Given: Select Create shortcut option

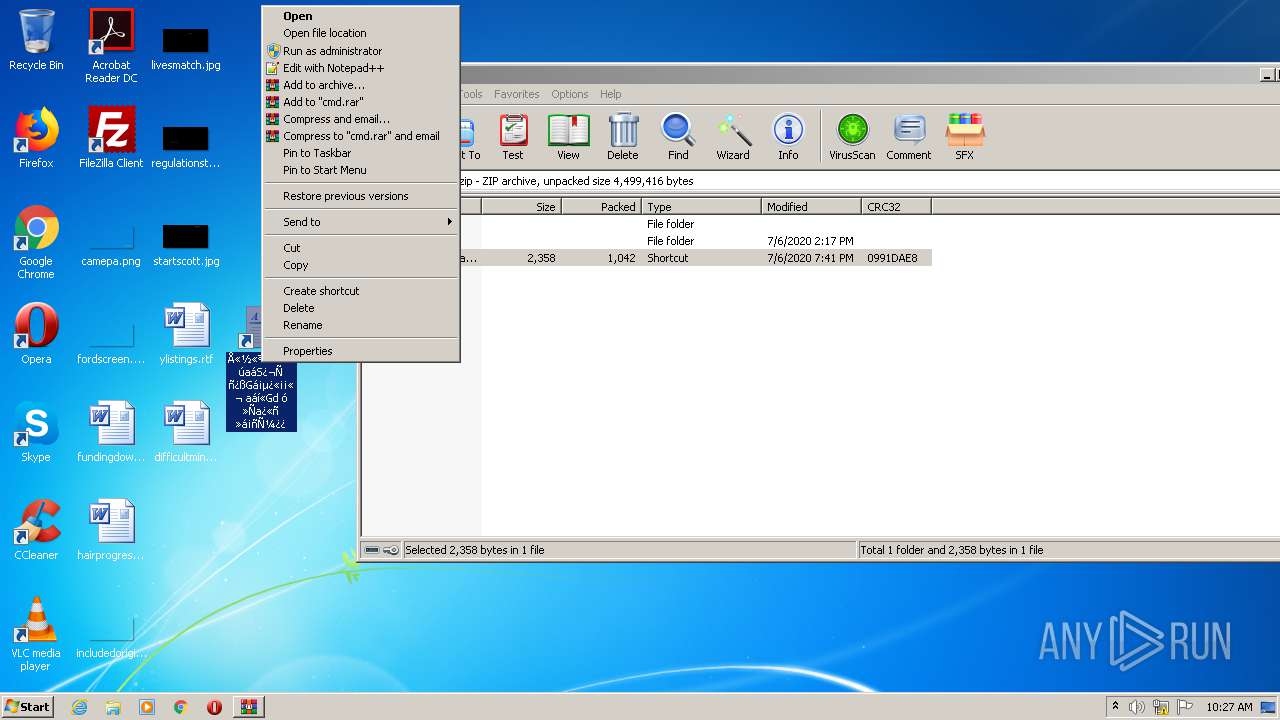Looking at the screenshot, I should (360, 291).
